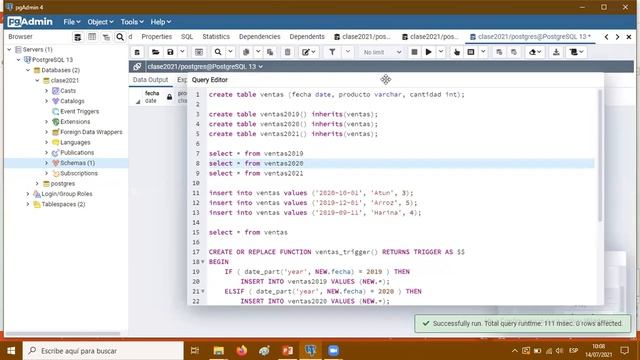Image resolution: width=640 pixels, height=360 pixels.
Task: Open the Object menu
Action: click(100, 22)
